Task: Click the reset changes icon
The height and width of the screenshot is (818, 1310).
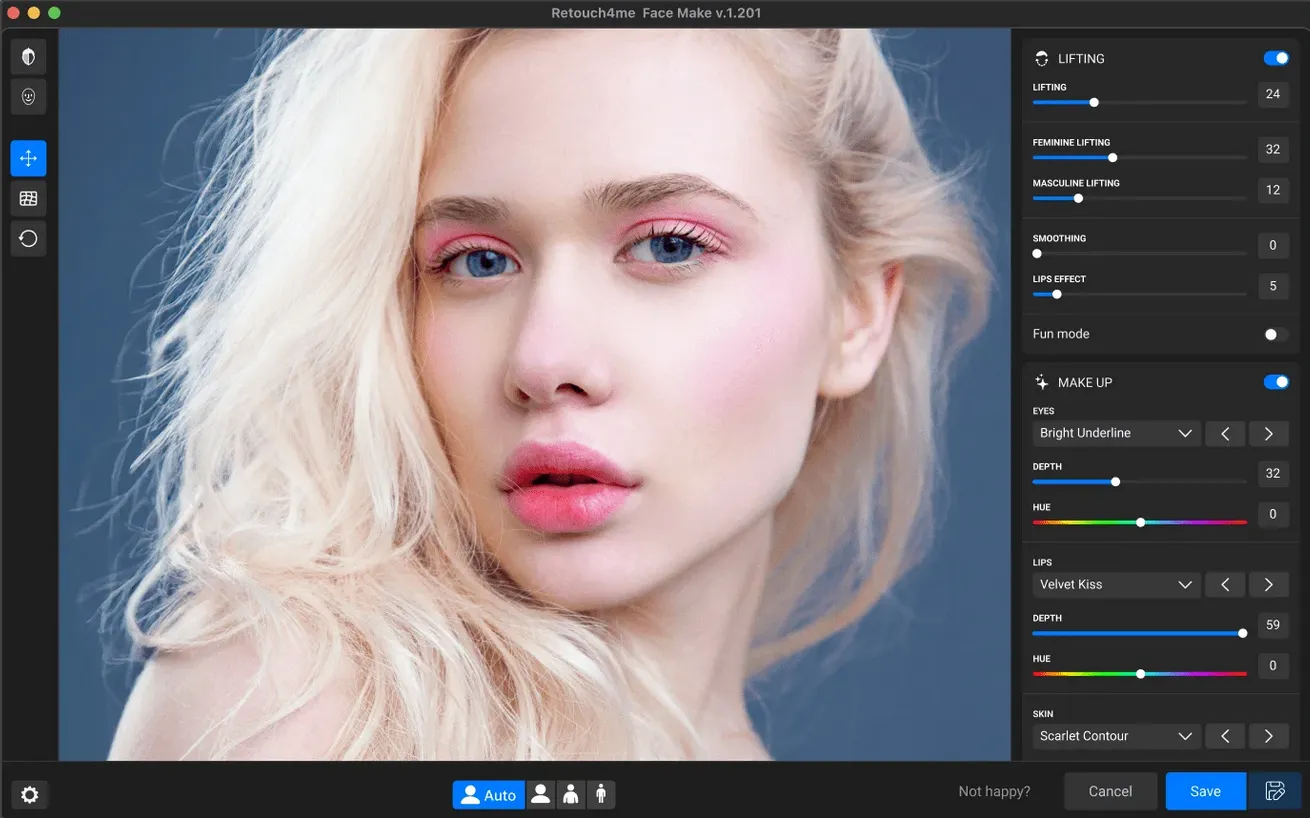Action: (28, 238)
